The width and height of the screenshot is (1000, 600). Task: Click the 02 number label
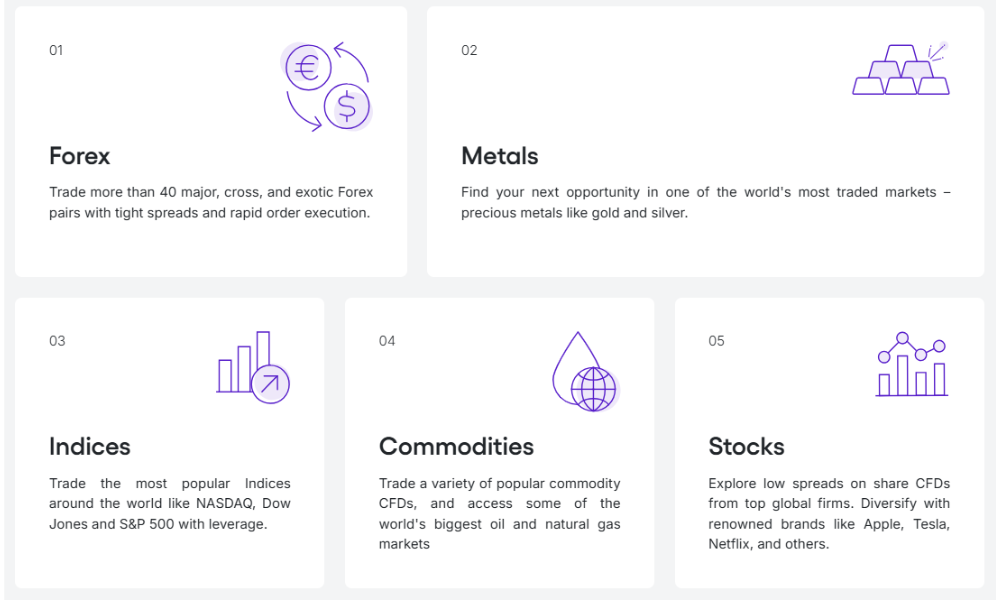tap(469, 50)
